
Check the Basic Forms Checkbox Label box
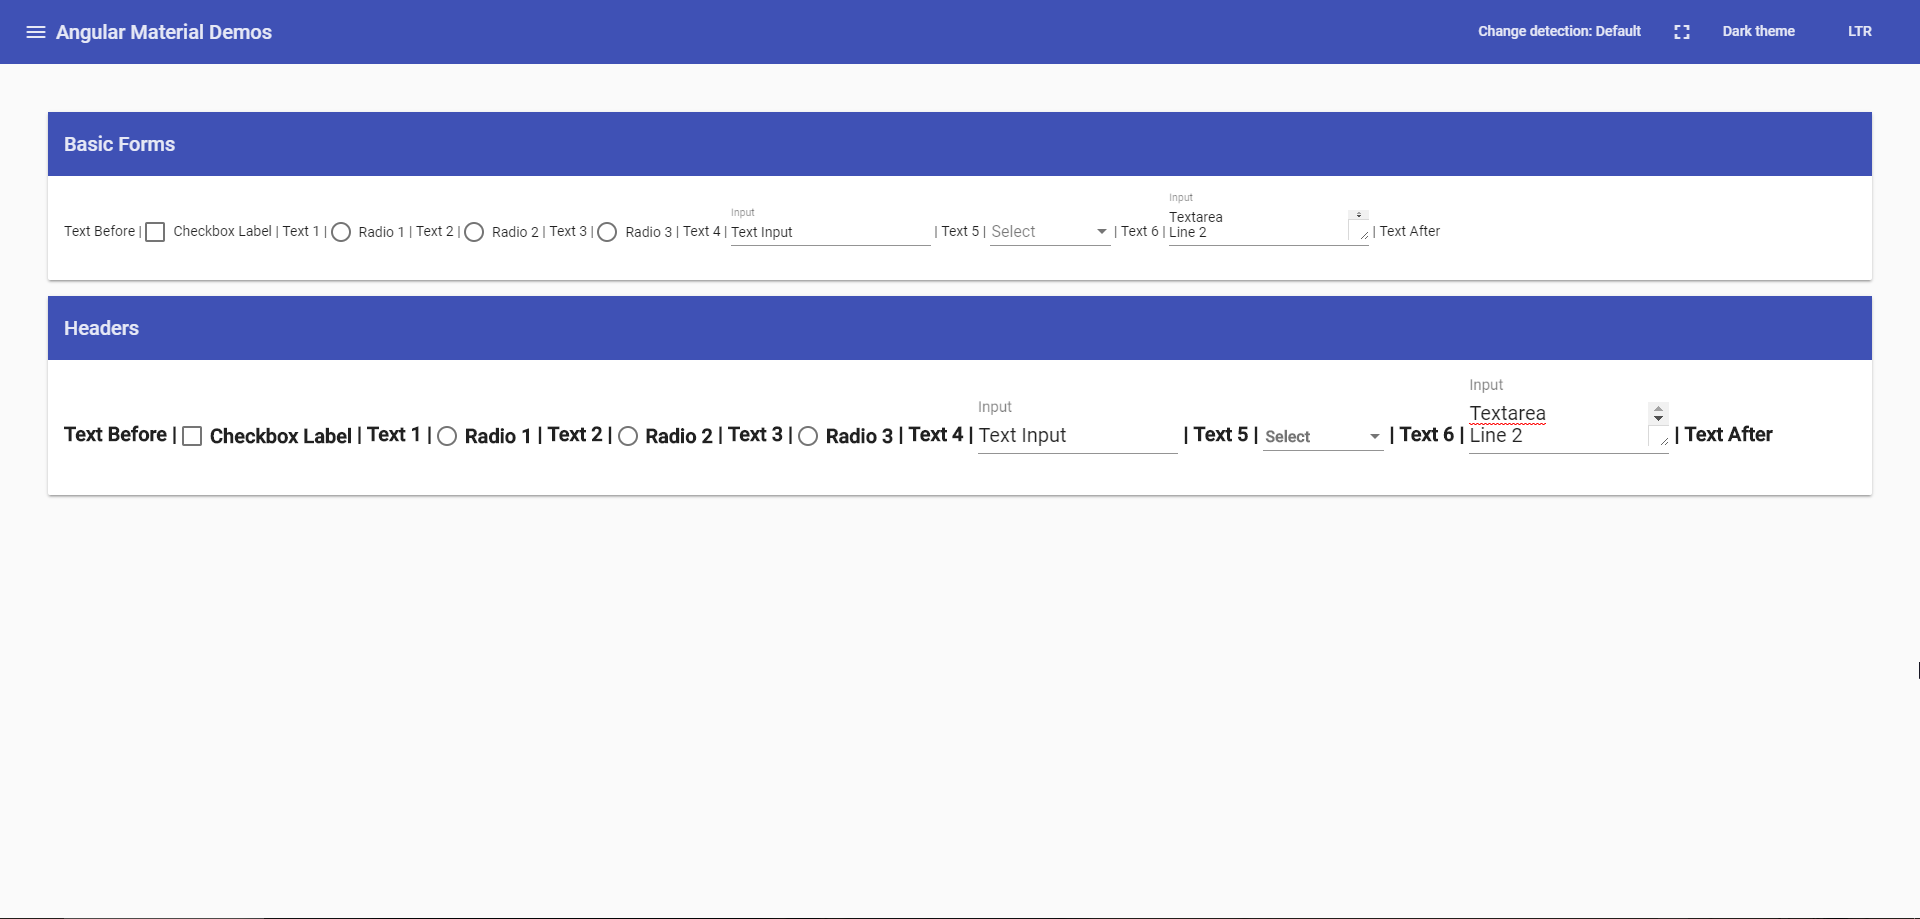tap(155, 232)
